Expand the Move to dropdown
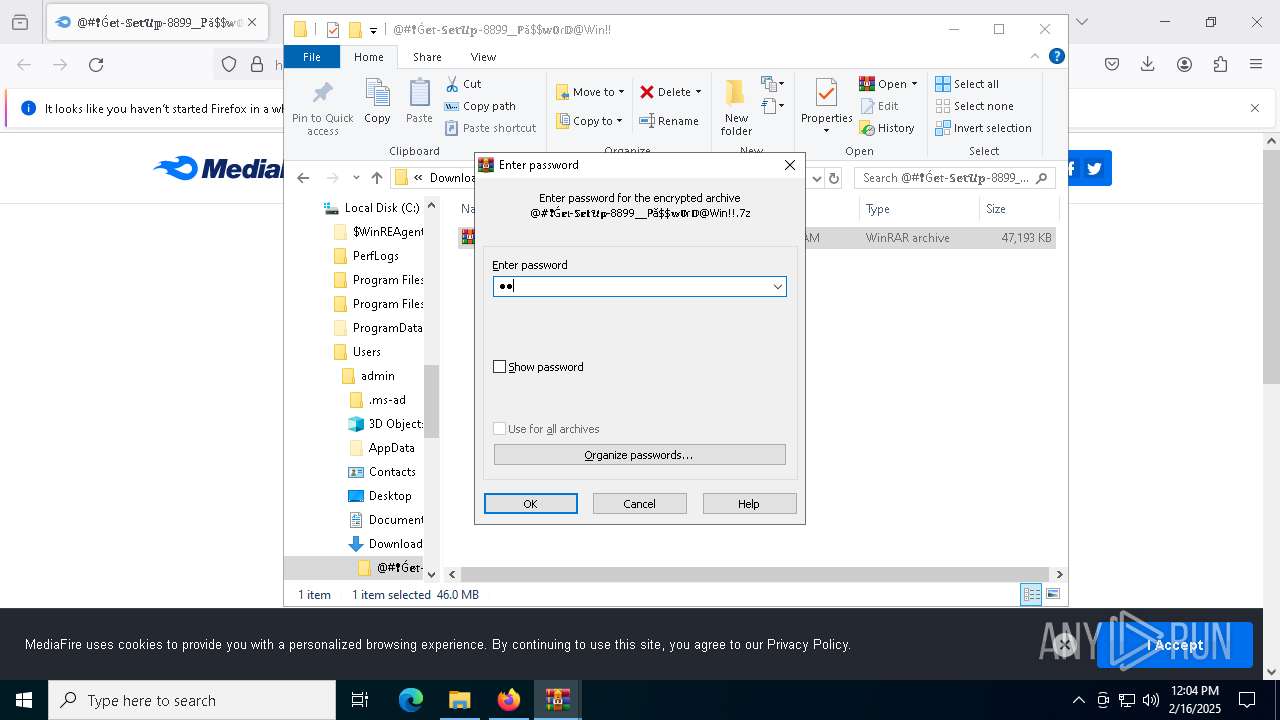This screenshot has width=1280, height=720. pos(621,92)
